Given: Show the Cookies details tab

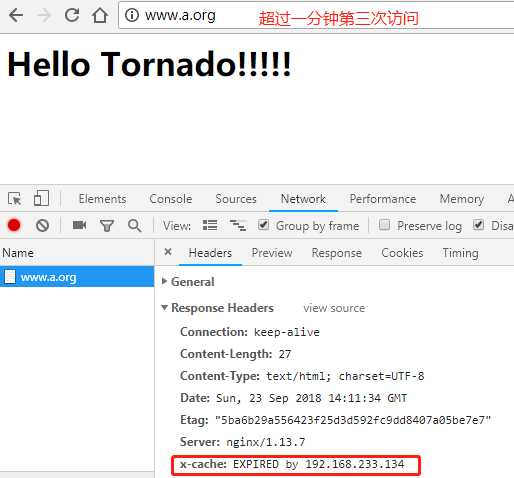Looking at the screenshot, I should (402, 253).
